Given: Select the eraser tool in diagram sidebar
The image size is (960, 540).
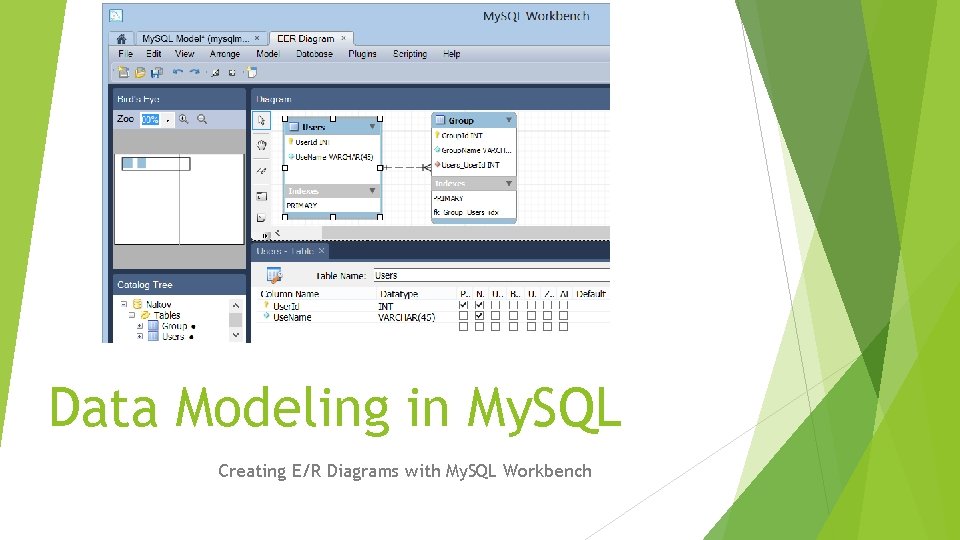Looking at the screenshot, I should [261, 171].
